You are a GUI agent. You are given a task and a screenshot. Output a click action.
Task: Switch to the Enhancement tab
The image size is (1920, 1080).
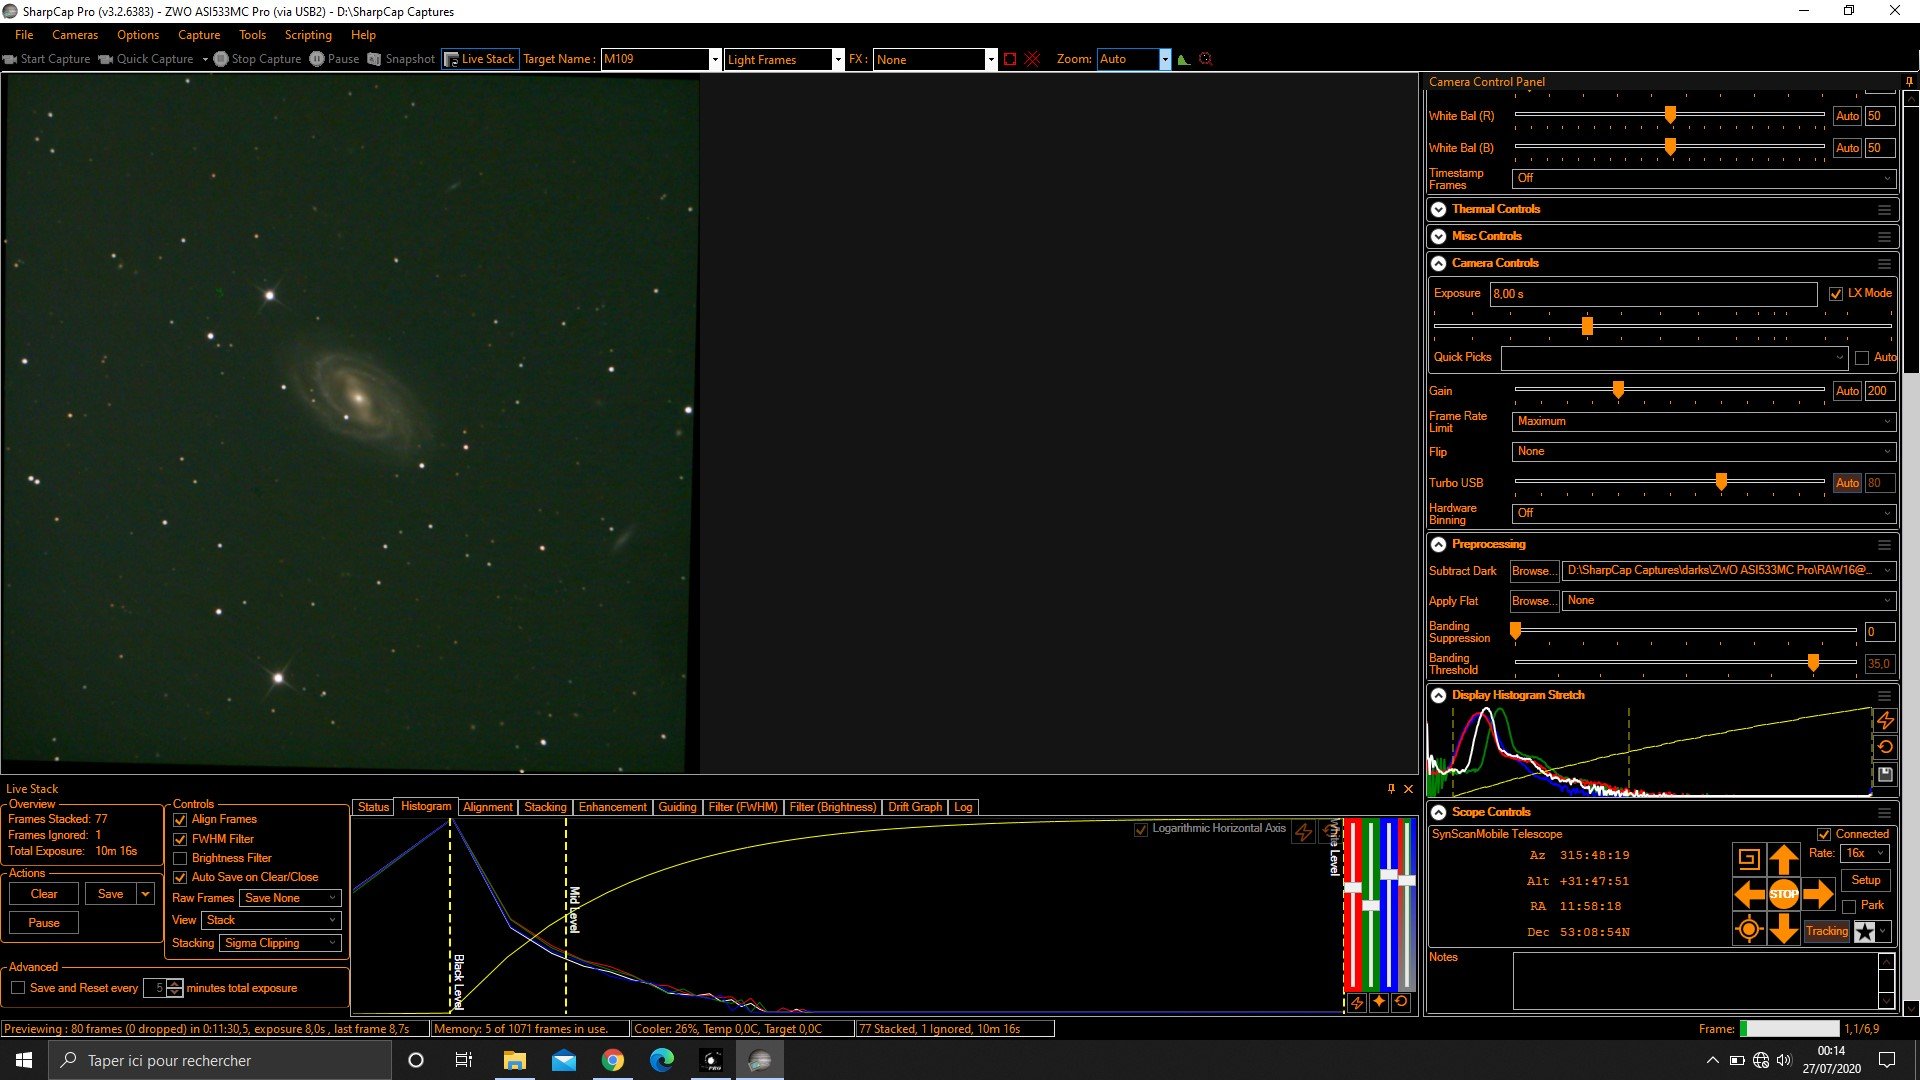pos(612,807)
